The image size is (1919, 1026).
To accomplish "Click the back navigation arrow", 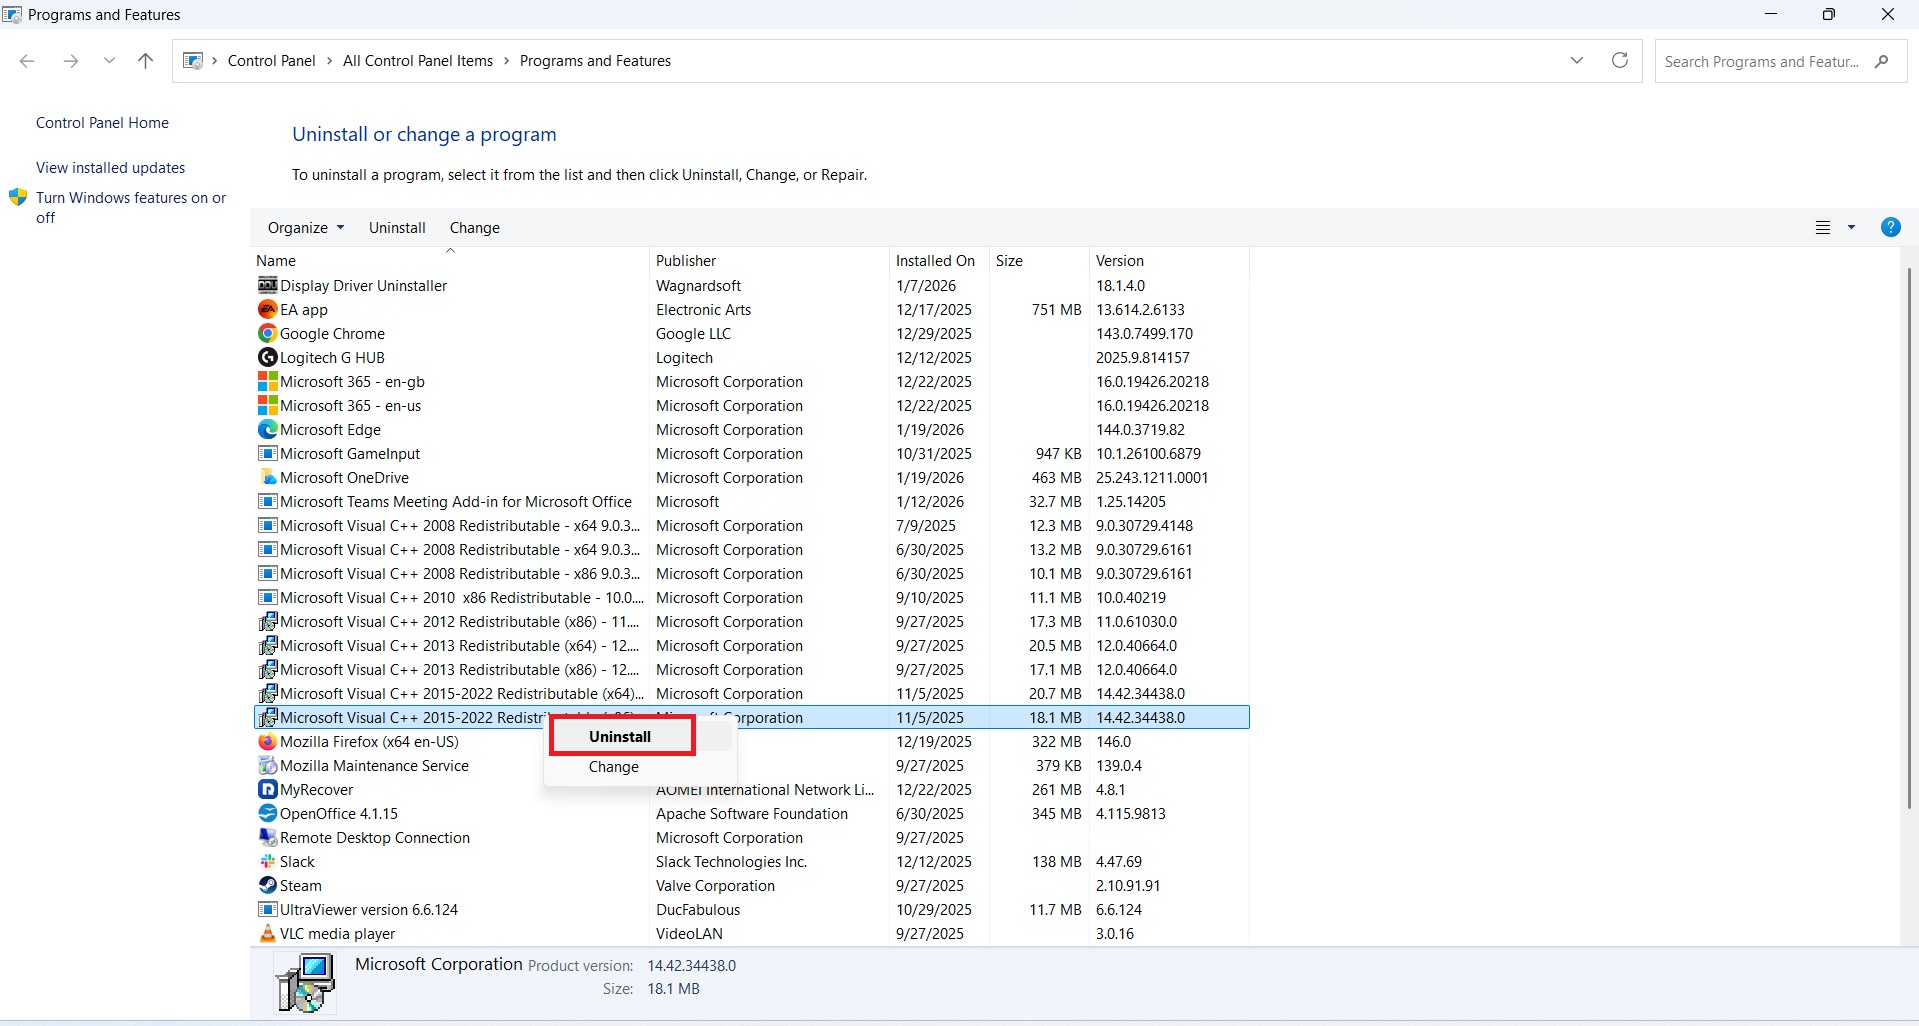I will tap(27, 61).
